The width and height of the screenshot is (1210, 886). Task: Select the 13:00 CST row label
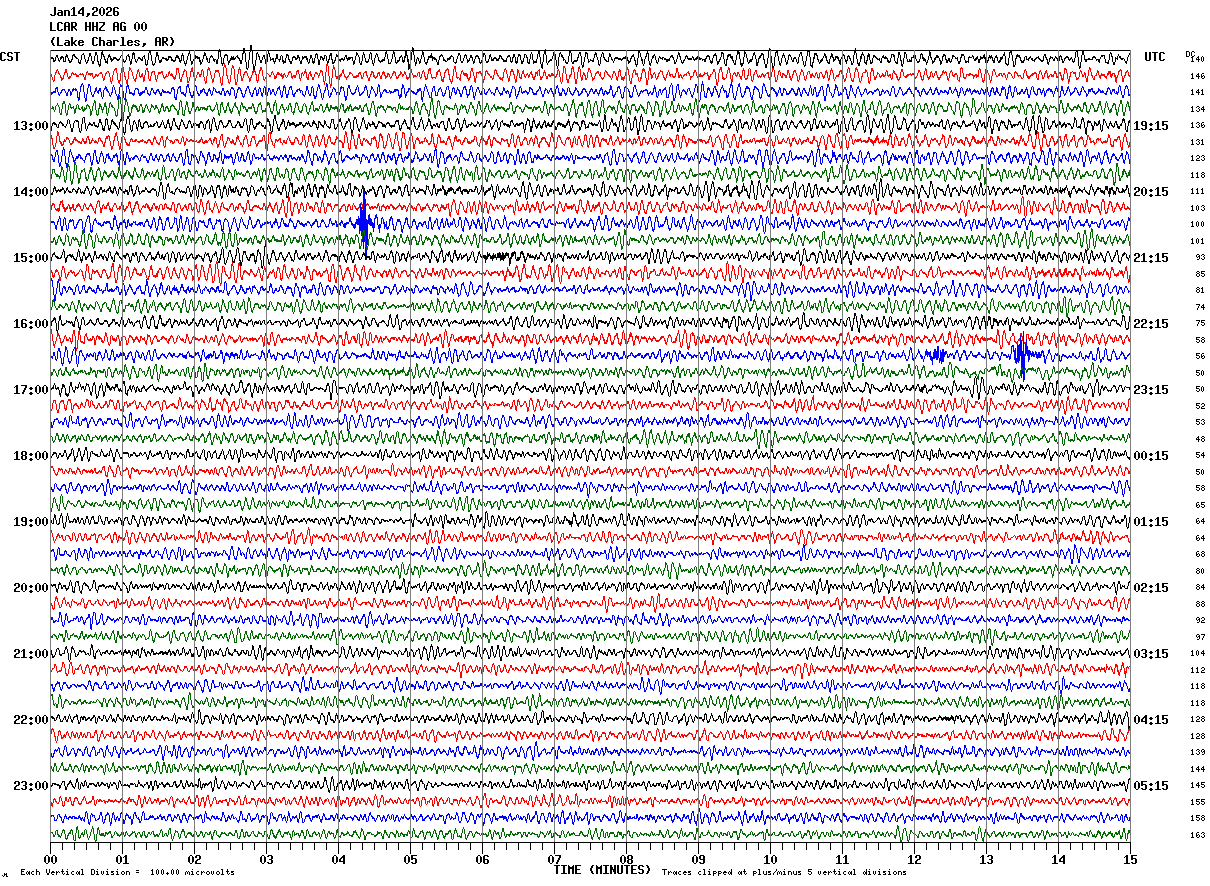tap(31, 126)
